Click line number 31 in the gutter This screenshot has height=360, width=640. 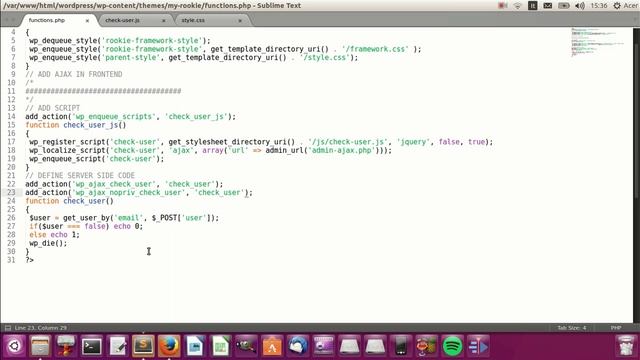pos(11,260)
